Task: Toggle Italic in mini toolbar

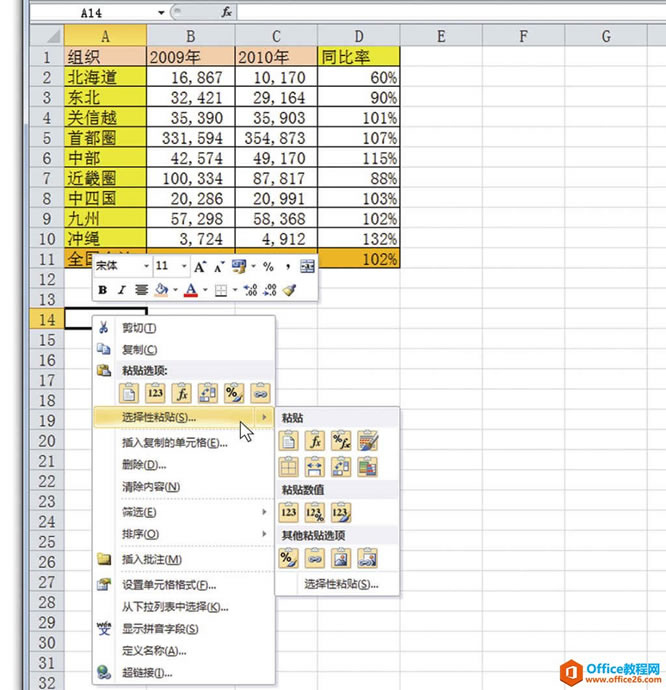Action: tap(122, 290)
